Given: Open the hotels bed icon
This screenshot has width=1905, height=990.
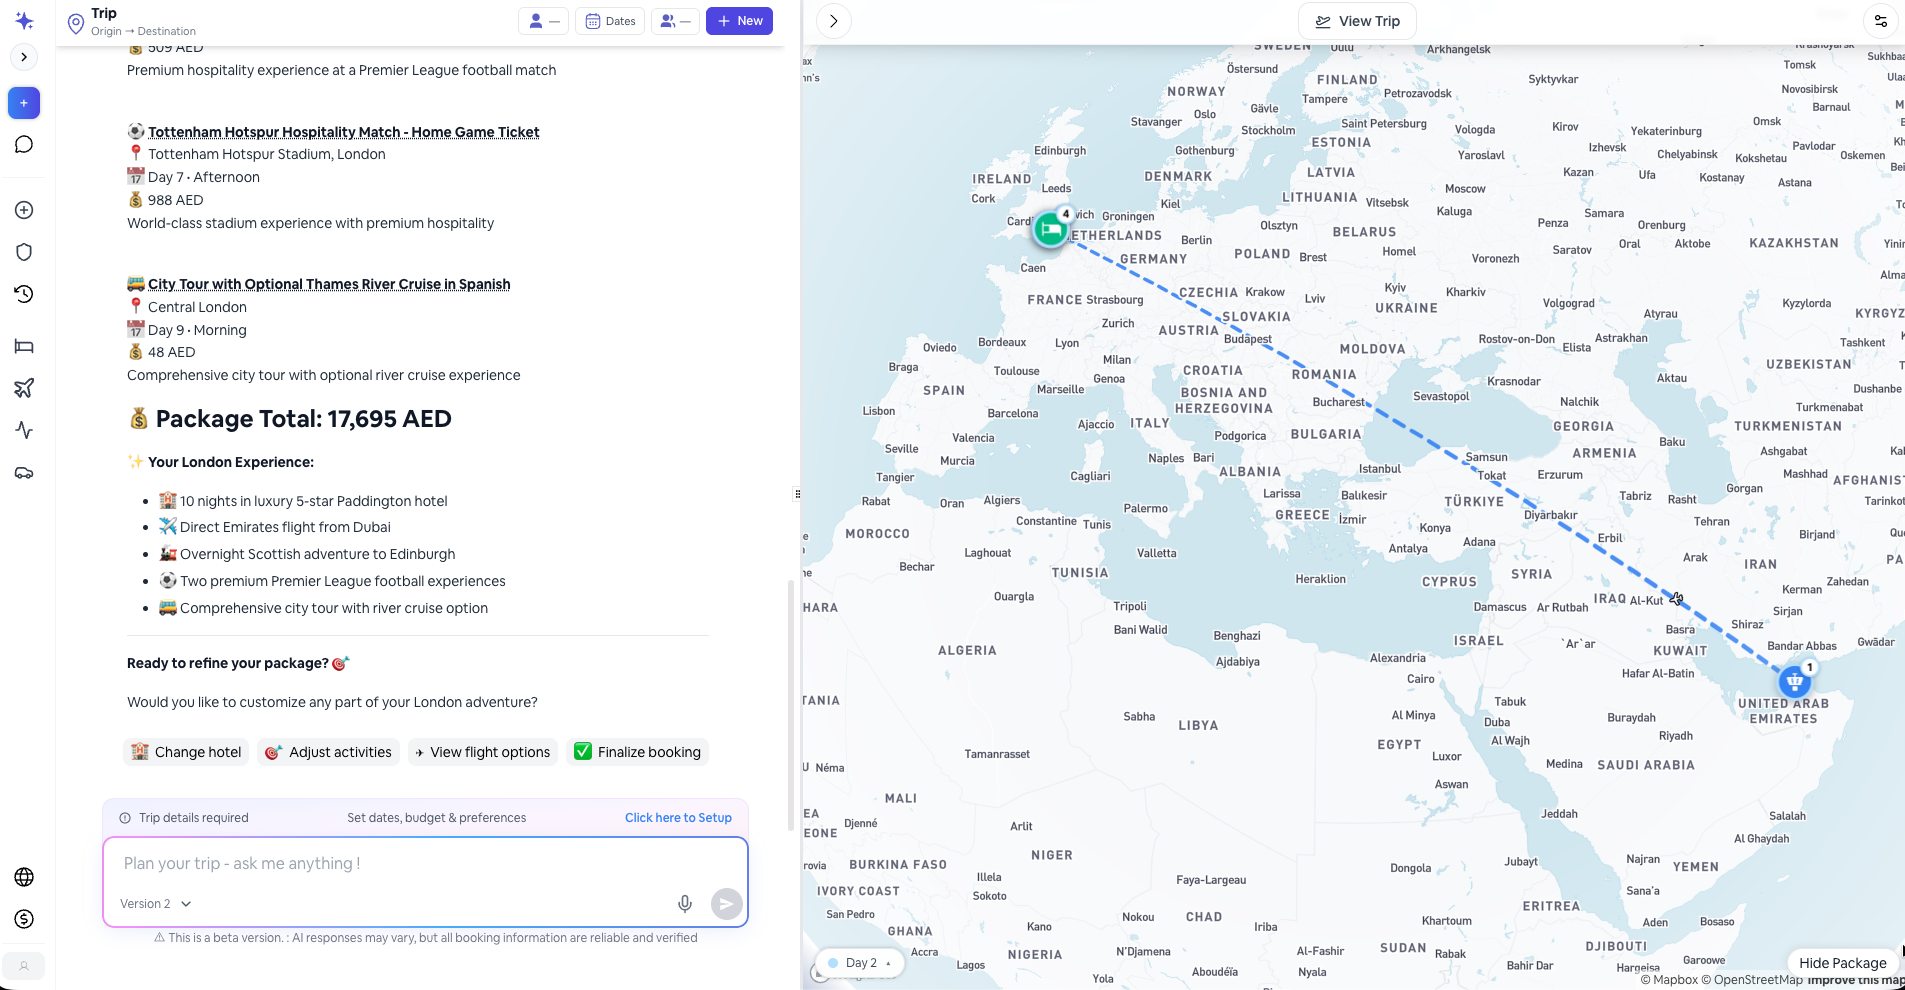Looking at the screenshot, I should pyautogui.click(x=24, y=346).
